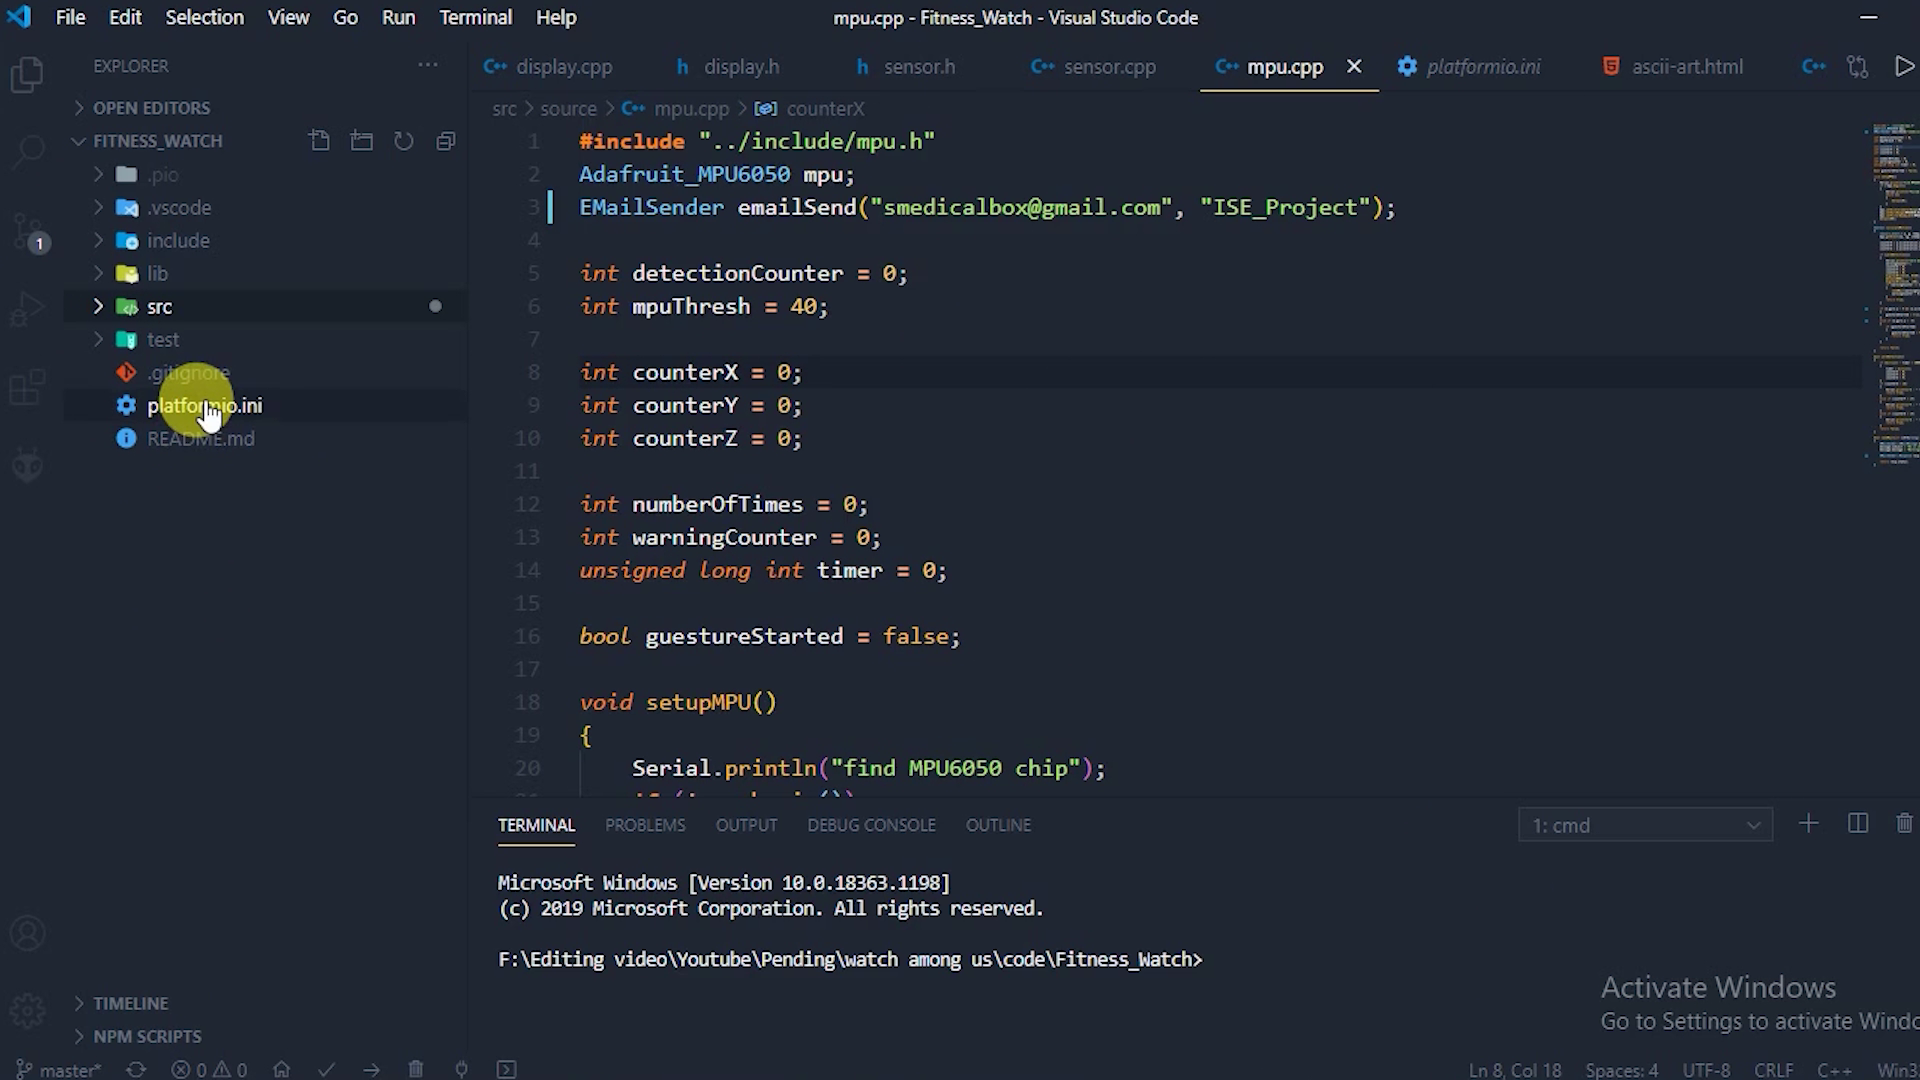Switch to the DEBUG CONSOLE tab
1920x1080 pixels.
(x=871, y=825)
